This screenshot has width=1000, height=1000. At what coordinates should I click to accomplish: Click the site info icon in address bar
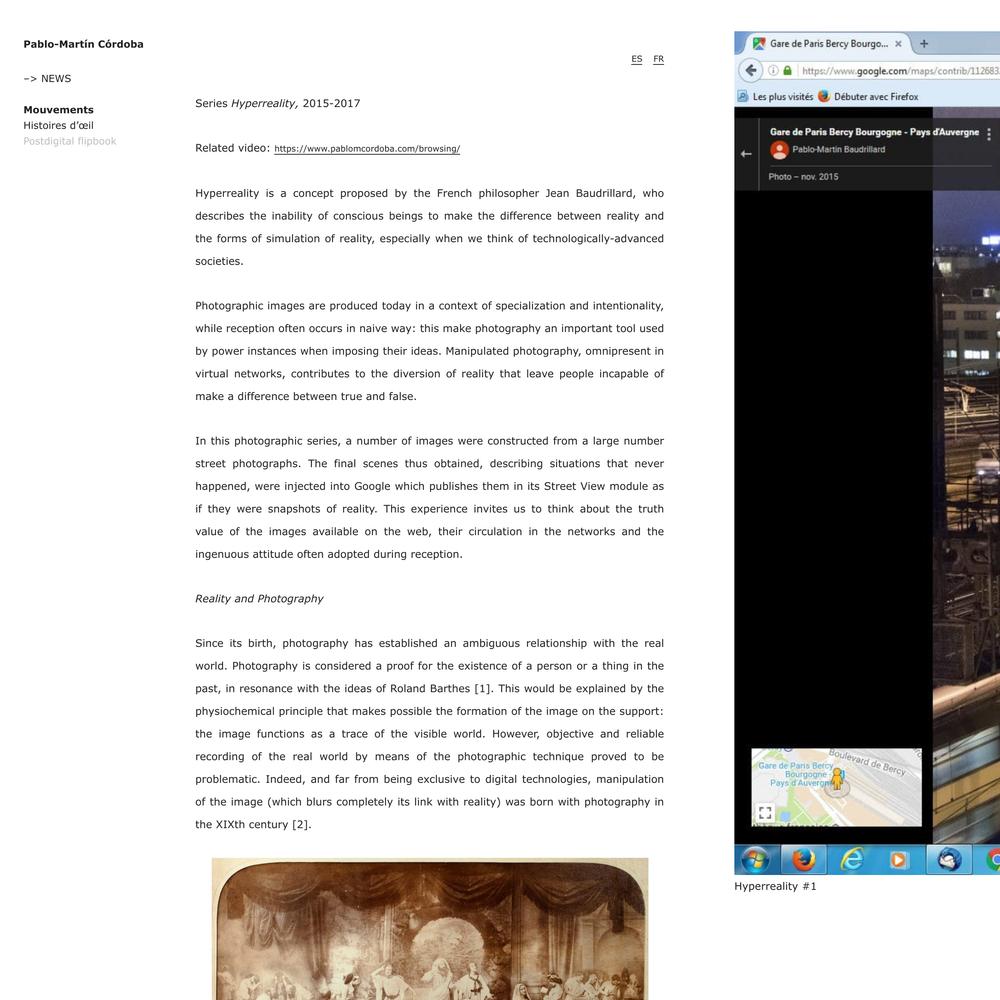[773, 70]
